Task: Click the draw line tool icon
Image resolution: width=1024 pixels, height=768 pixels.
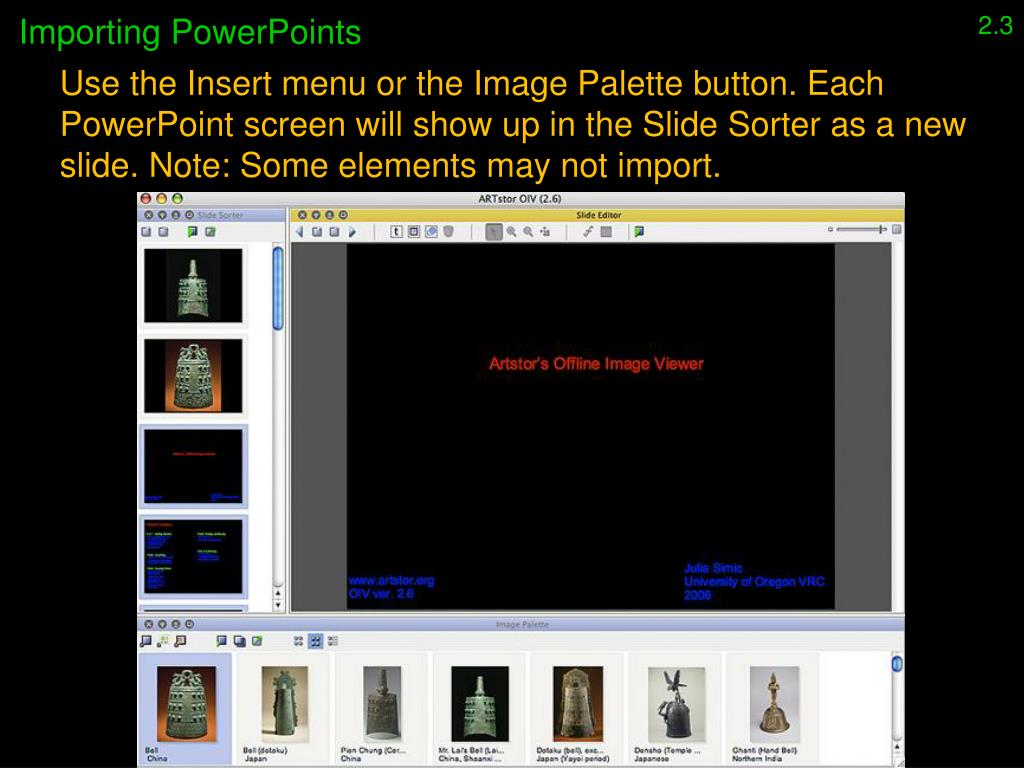Action: (x=588, y=231)
